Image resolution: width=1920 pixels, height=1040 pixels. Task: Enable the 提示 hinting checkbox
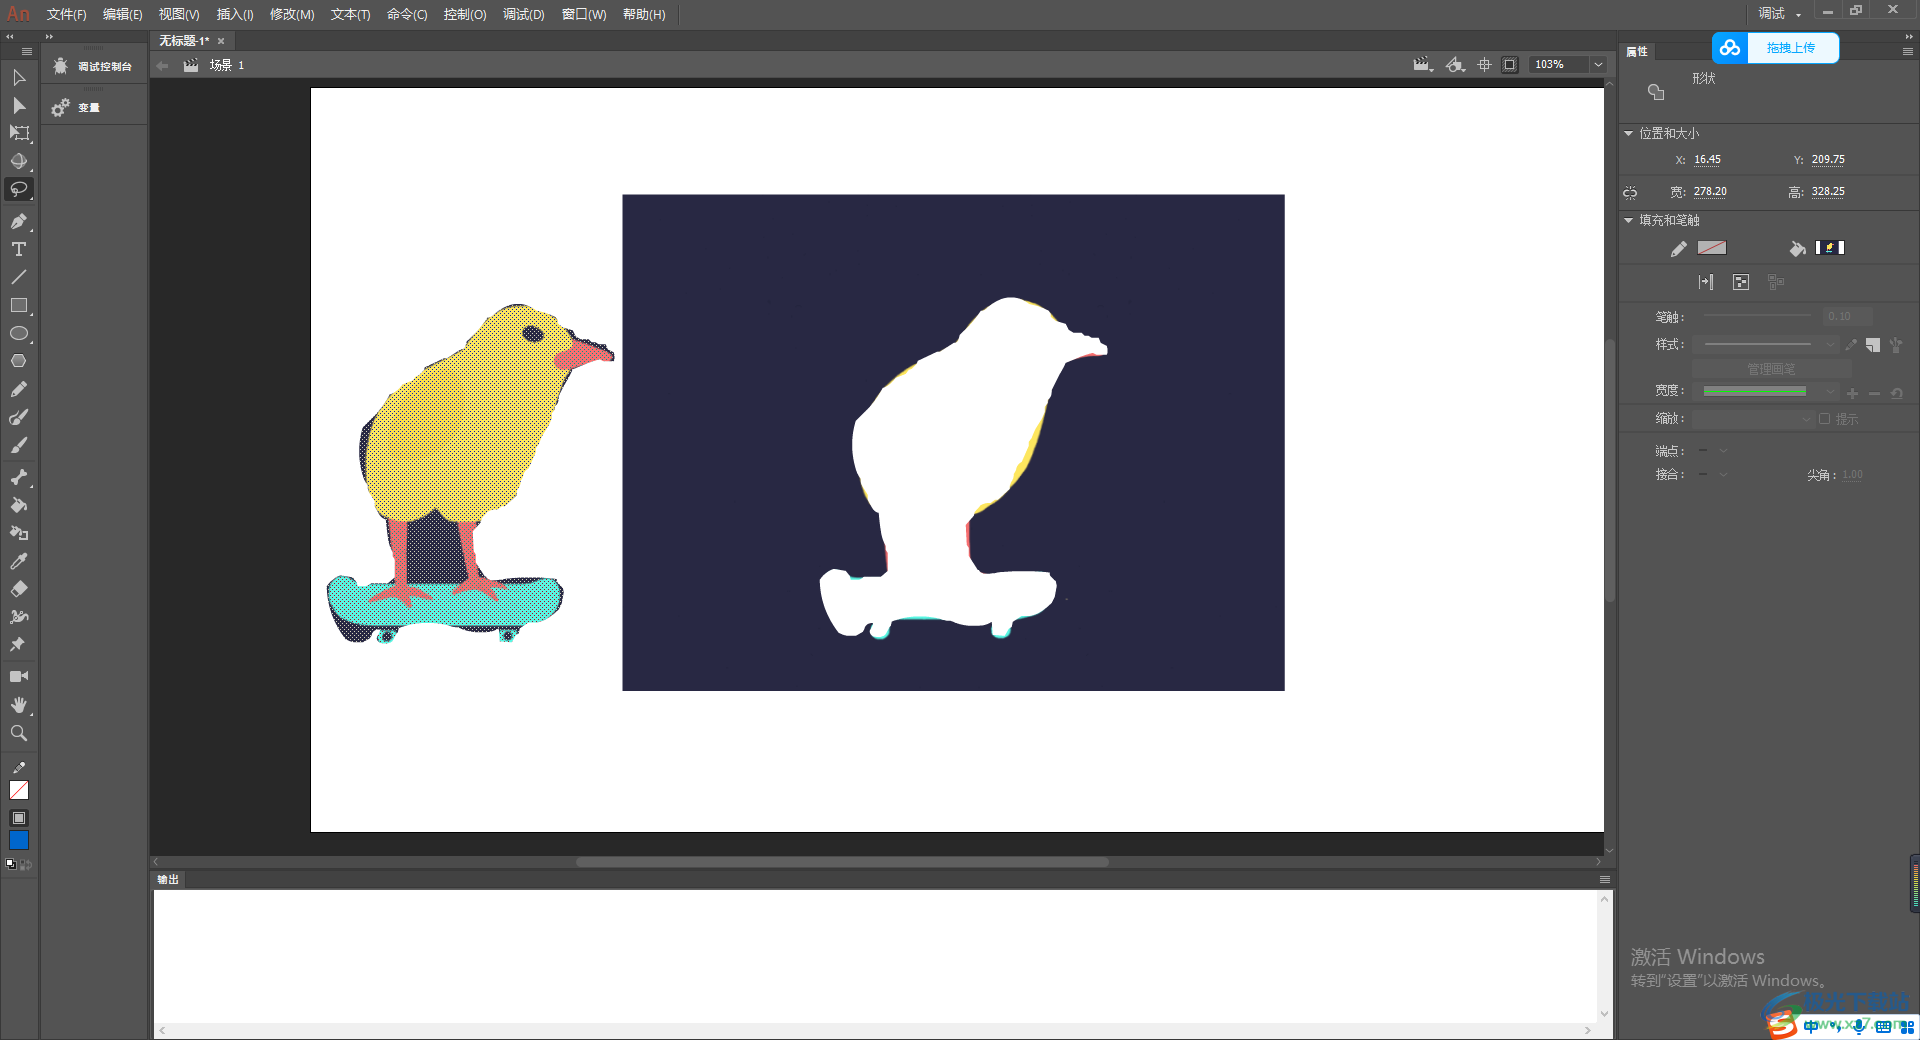[x=1825, y=419]
